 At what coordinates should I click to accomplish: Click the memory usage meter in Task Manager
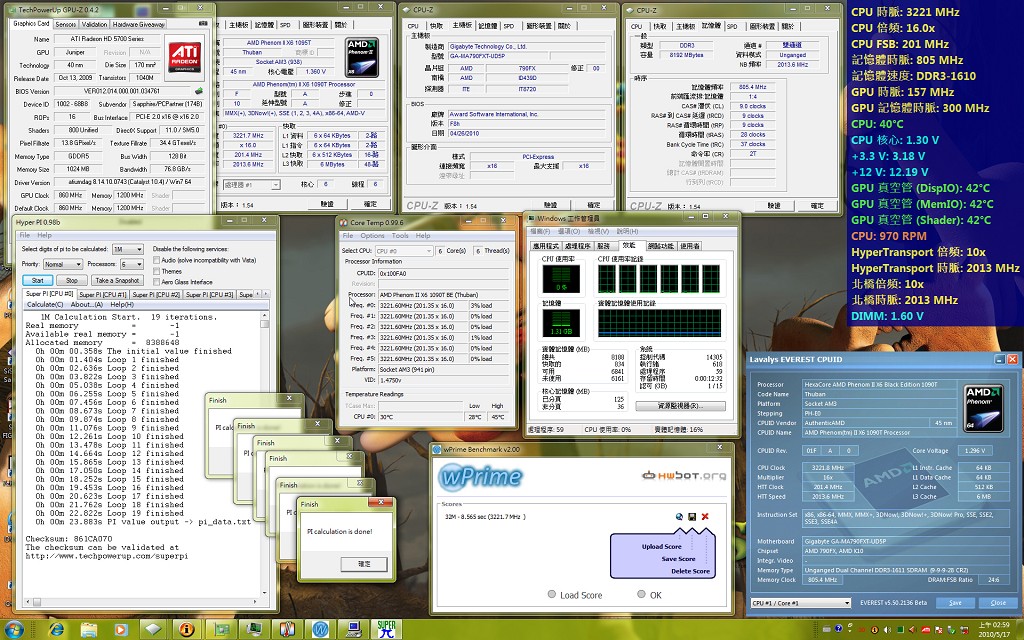[561, 323]
